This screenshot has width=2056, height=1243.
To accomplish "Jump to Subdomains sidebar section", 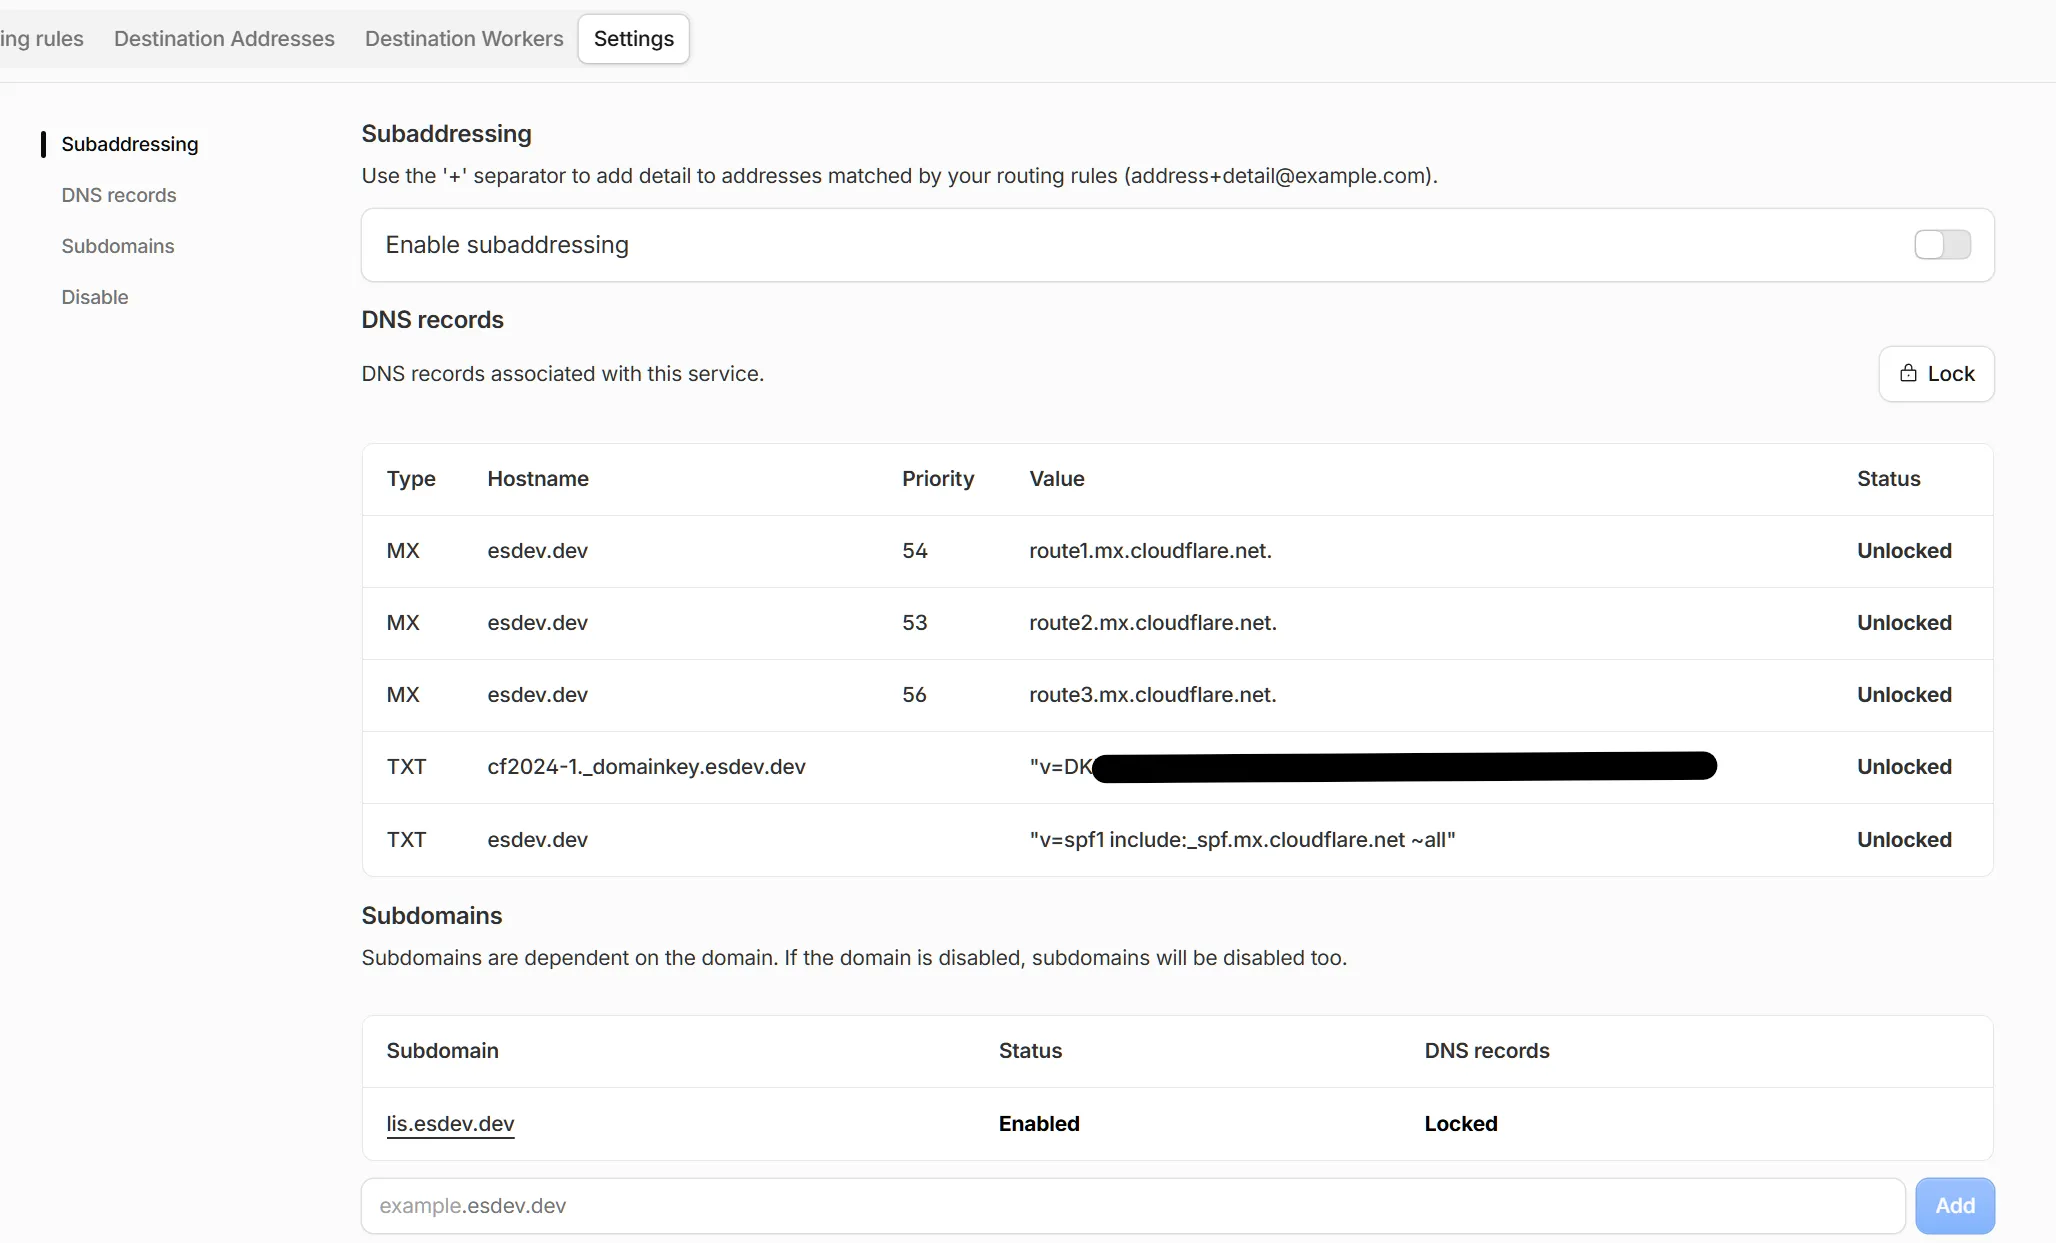I will (x=118, y=246).
